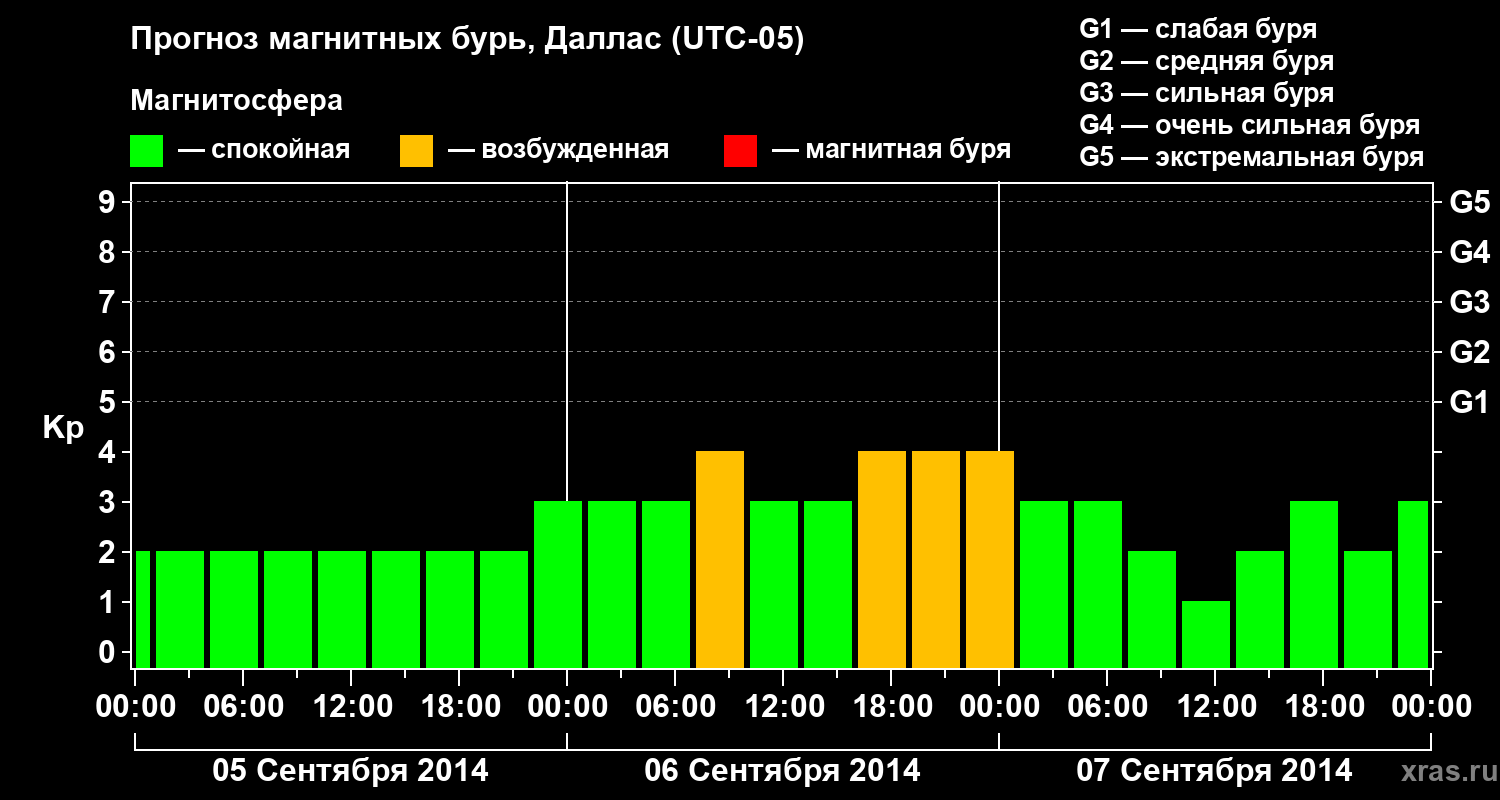The image size is (1500, 800).
Task: Click the '18:00' time label for 06 Сентября
Action: pyautogui.click(x=891, y=707)
